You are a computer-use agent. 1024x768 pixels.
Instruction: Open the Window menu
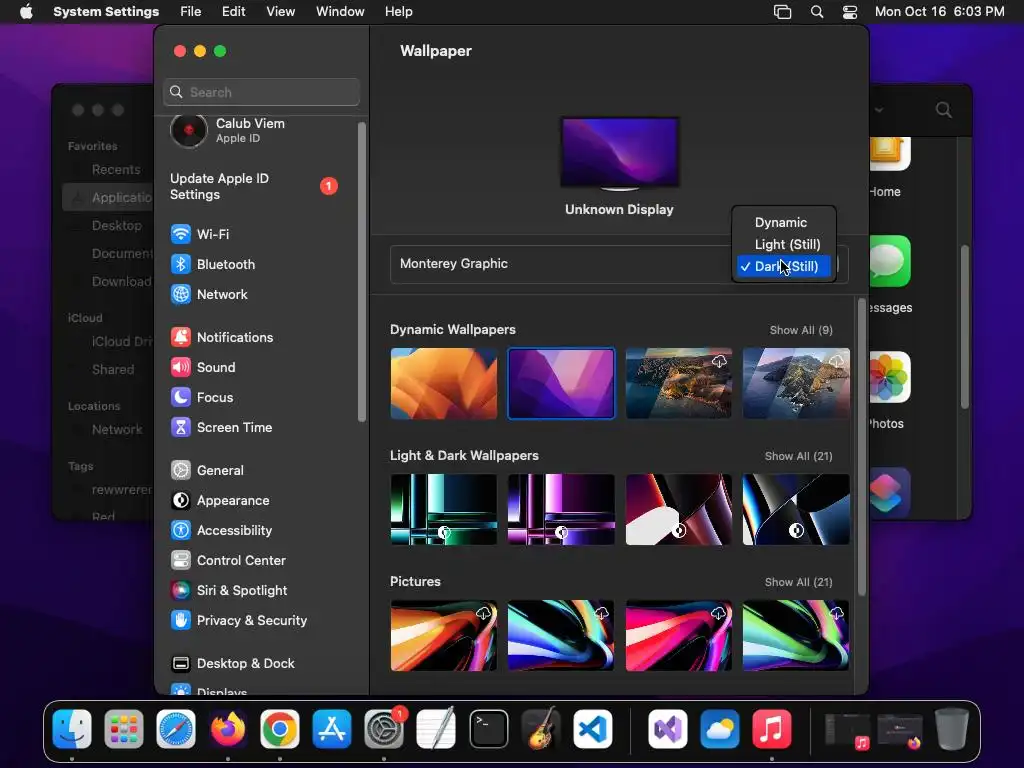340,12
